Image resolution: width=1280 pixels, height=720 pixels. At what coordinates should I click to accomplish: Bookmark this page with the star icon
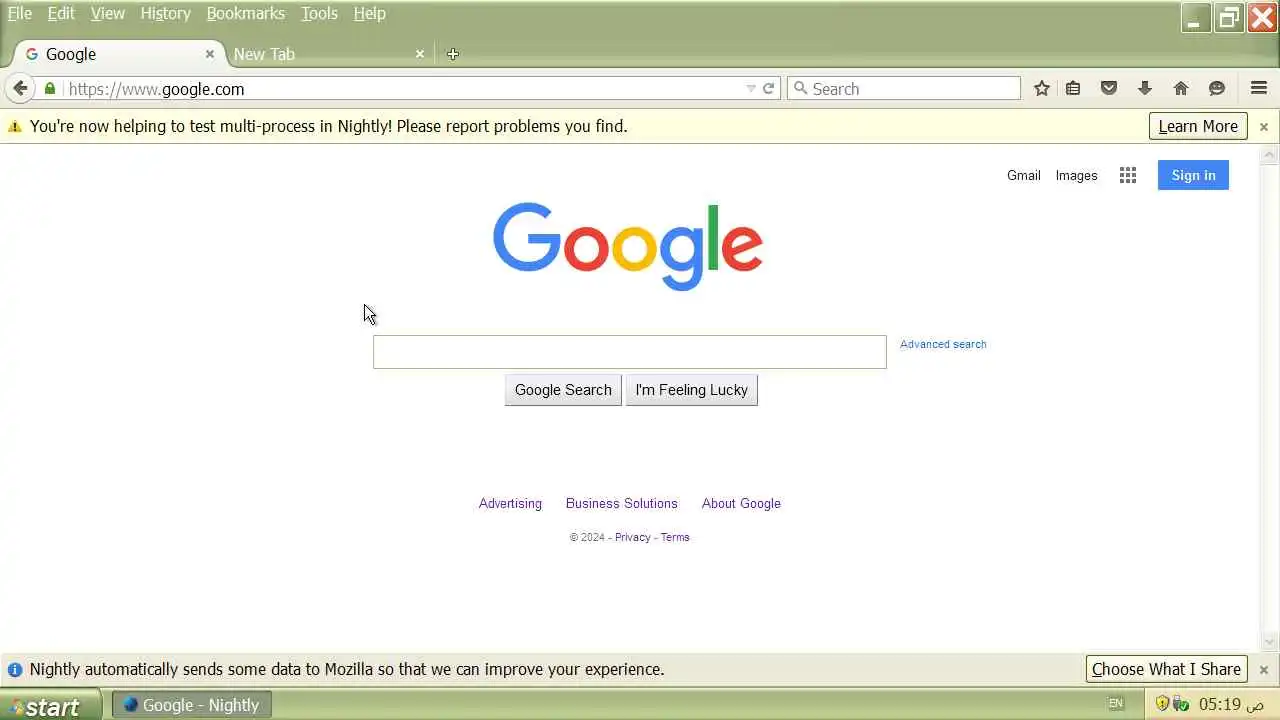click(x=1042, y=88)
